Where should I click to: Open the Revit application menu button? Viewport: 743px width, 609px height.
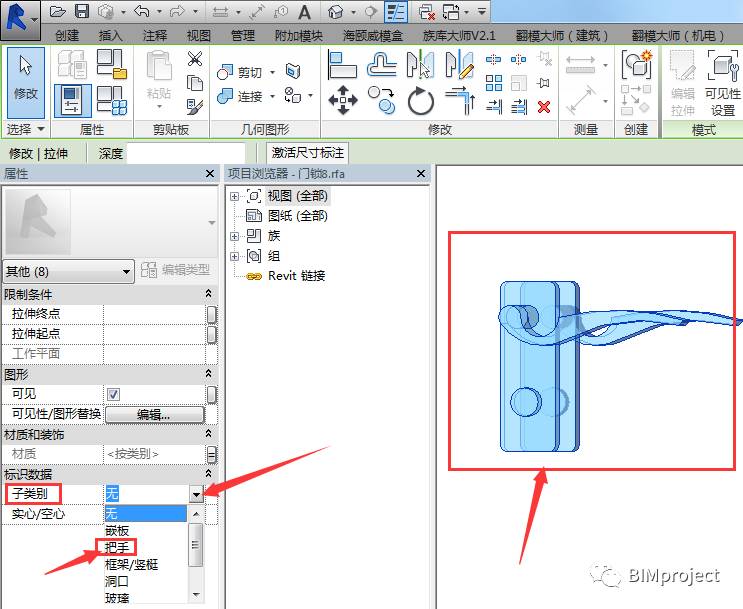tap(20, 19)
